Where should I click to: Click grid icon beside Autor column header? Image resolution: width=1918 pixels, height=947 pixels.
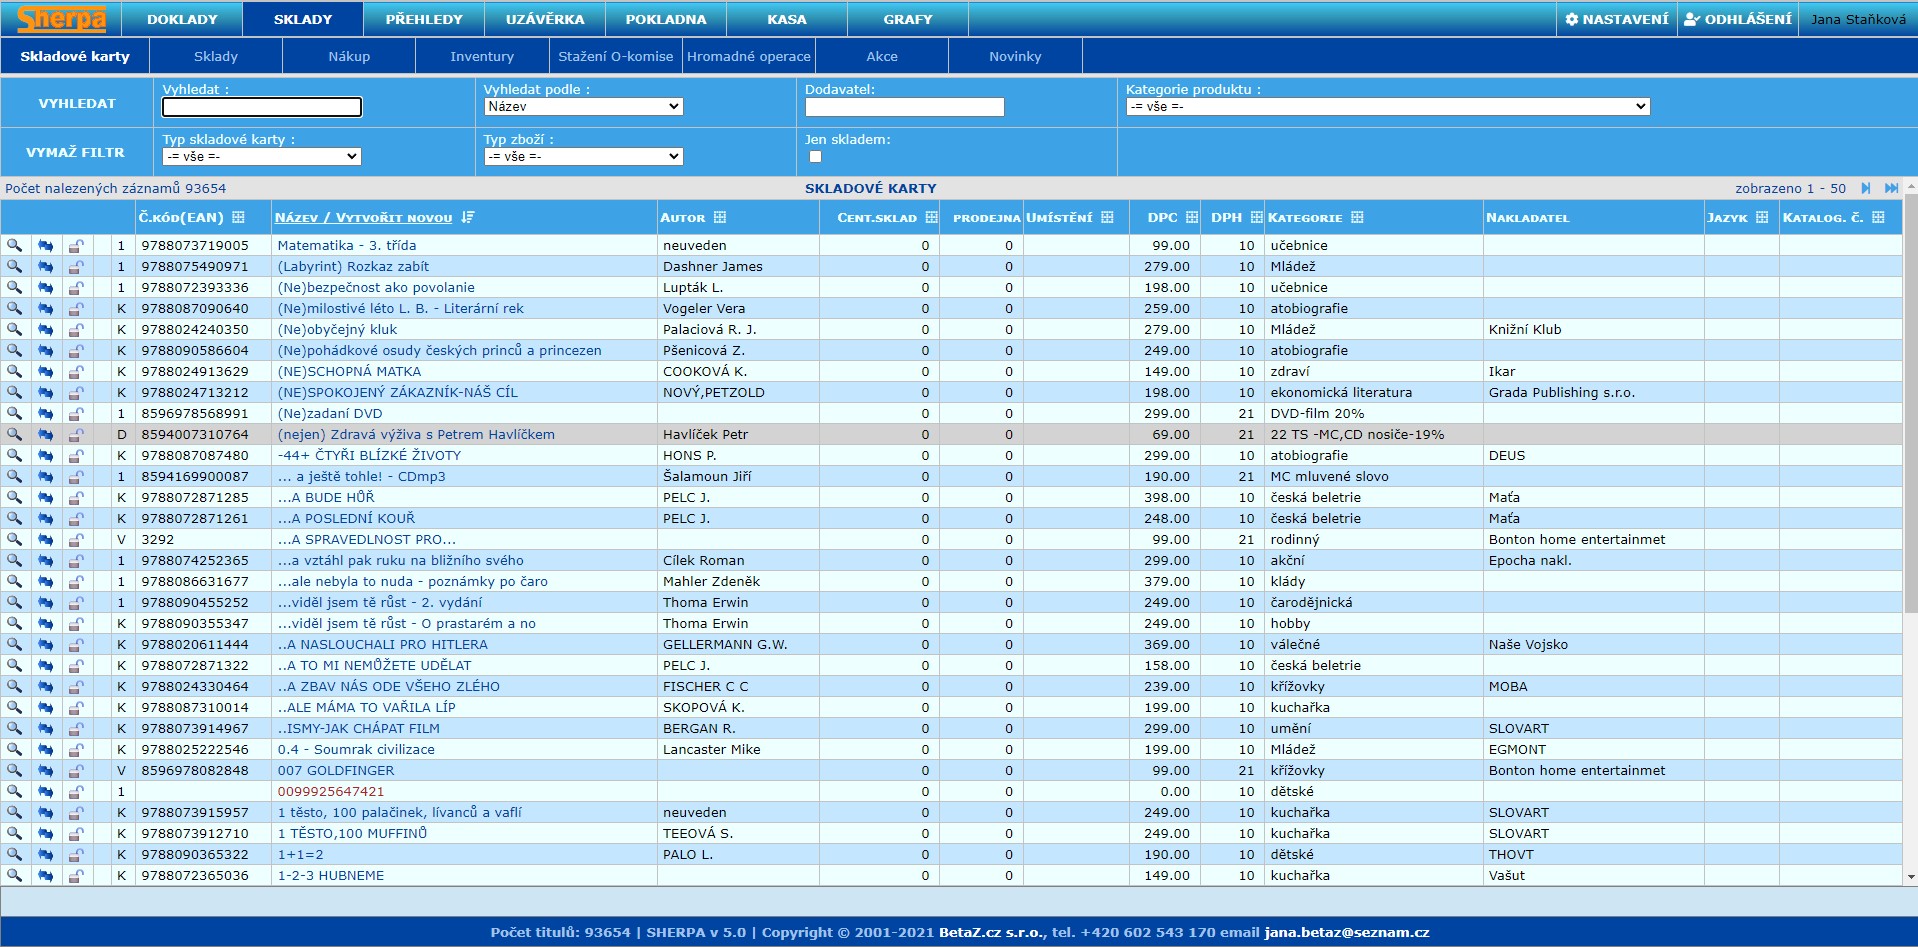[x=720, y=217]
